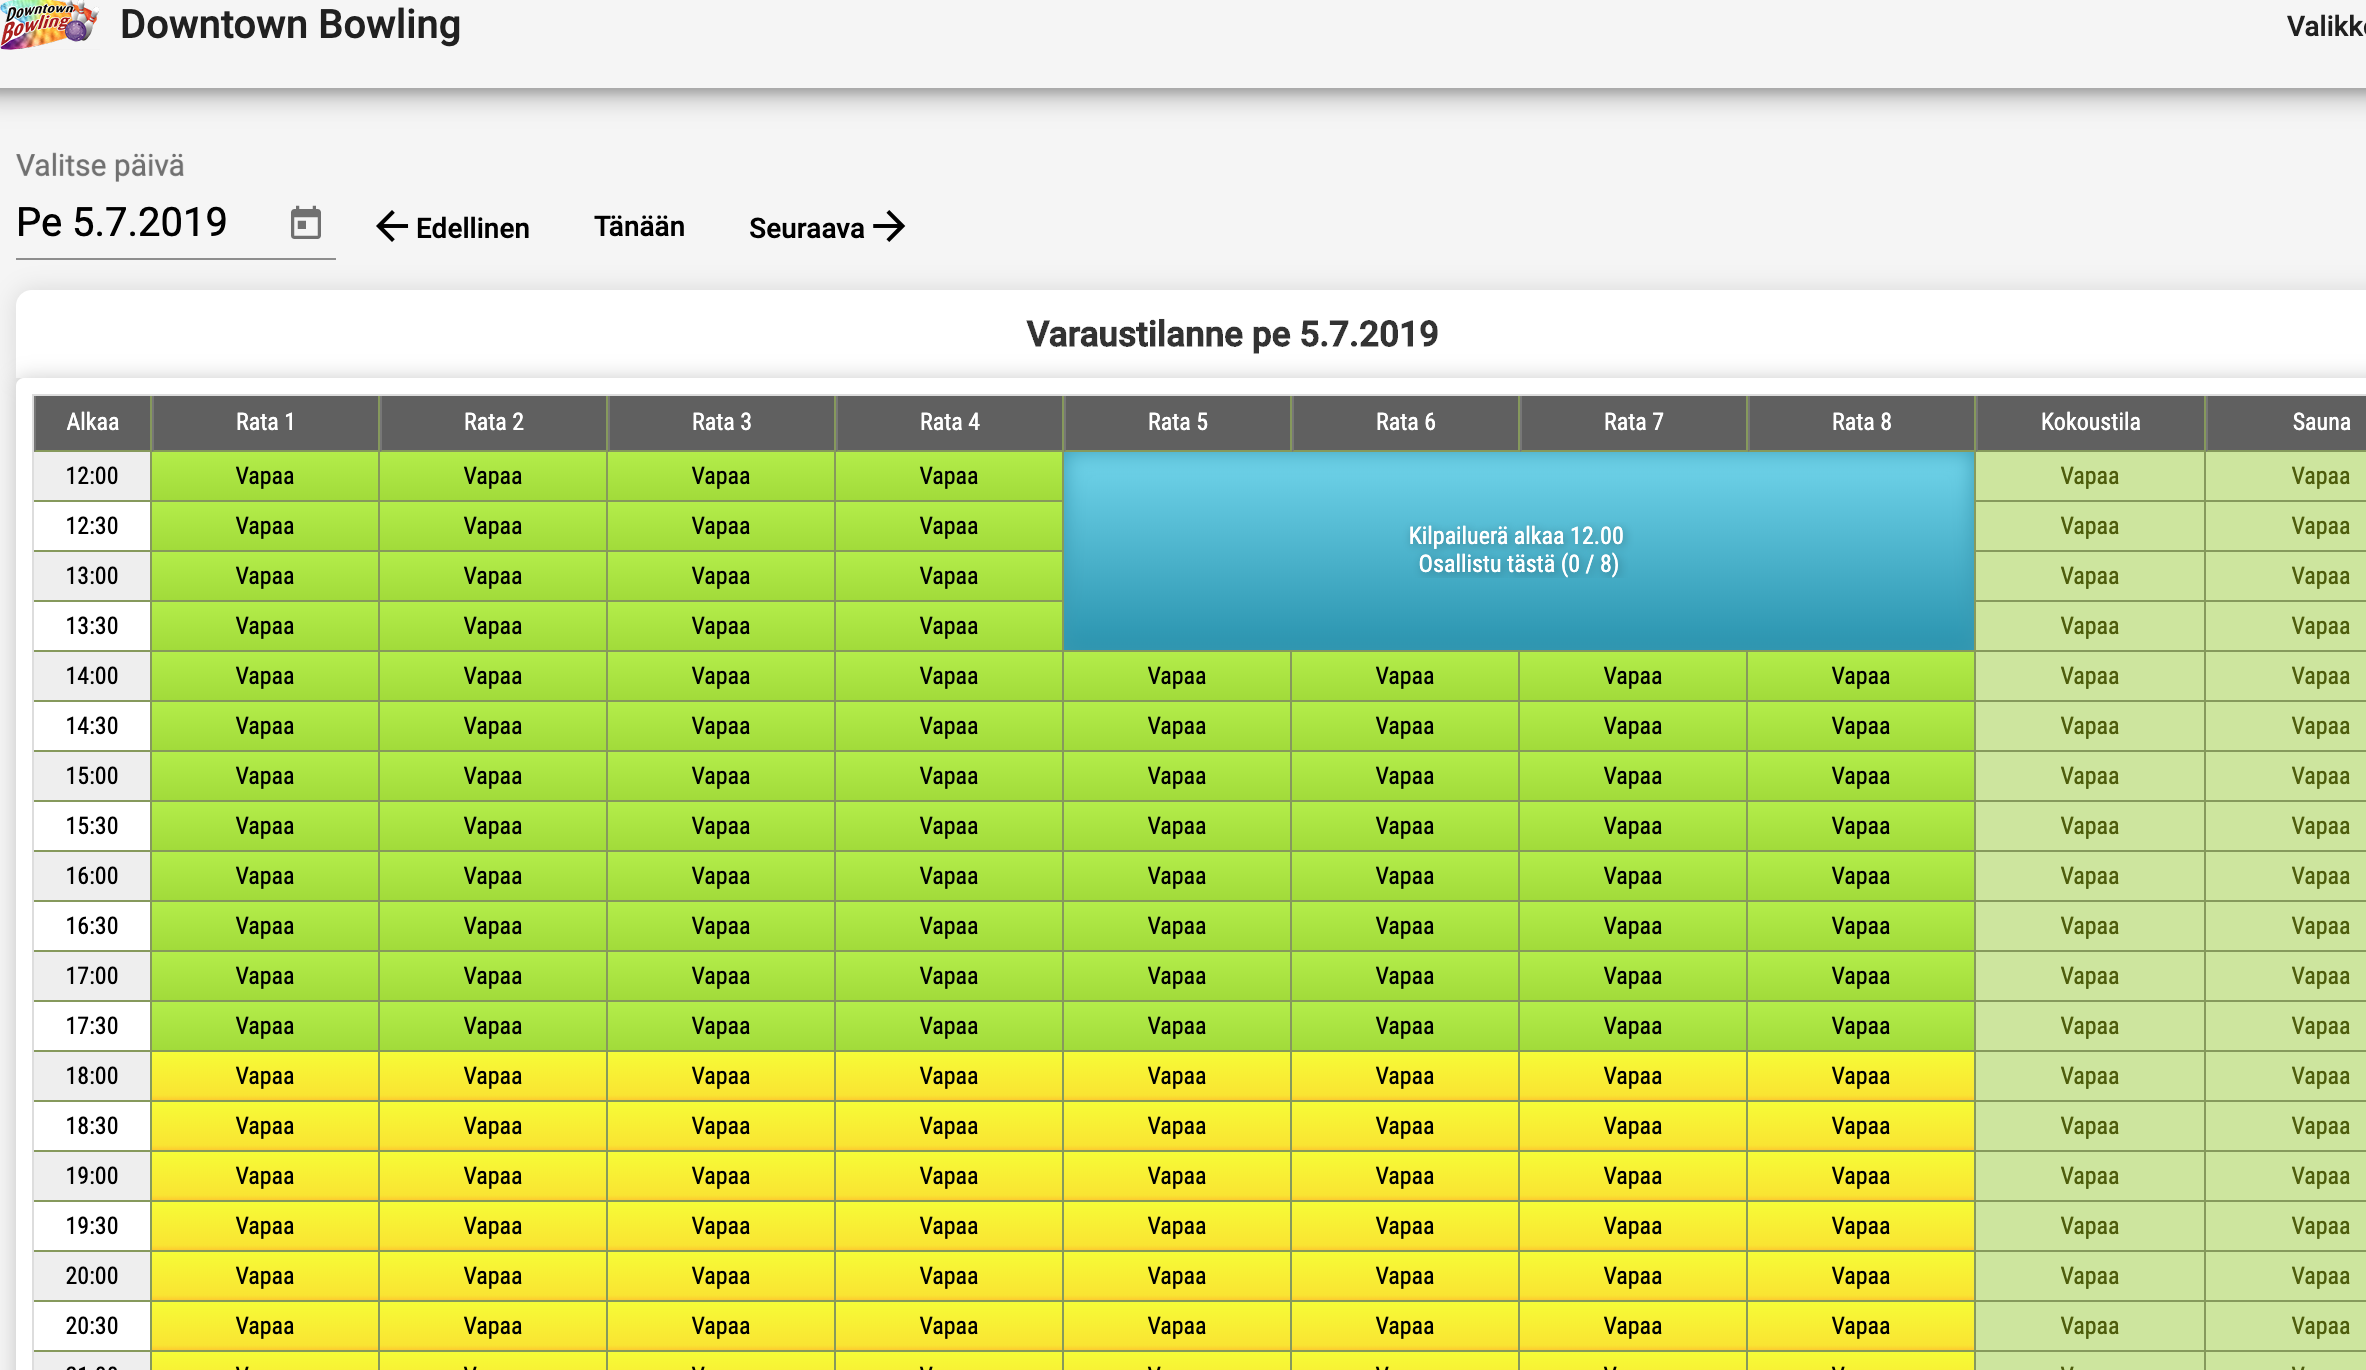Book Rata 3 at 19:30
The width and height of the screenshot is (2366, 1370).
coord(721,1226)
